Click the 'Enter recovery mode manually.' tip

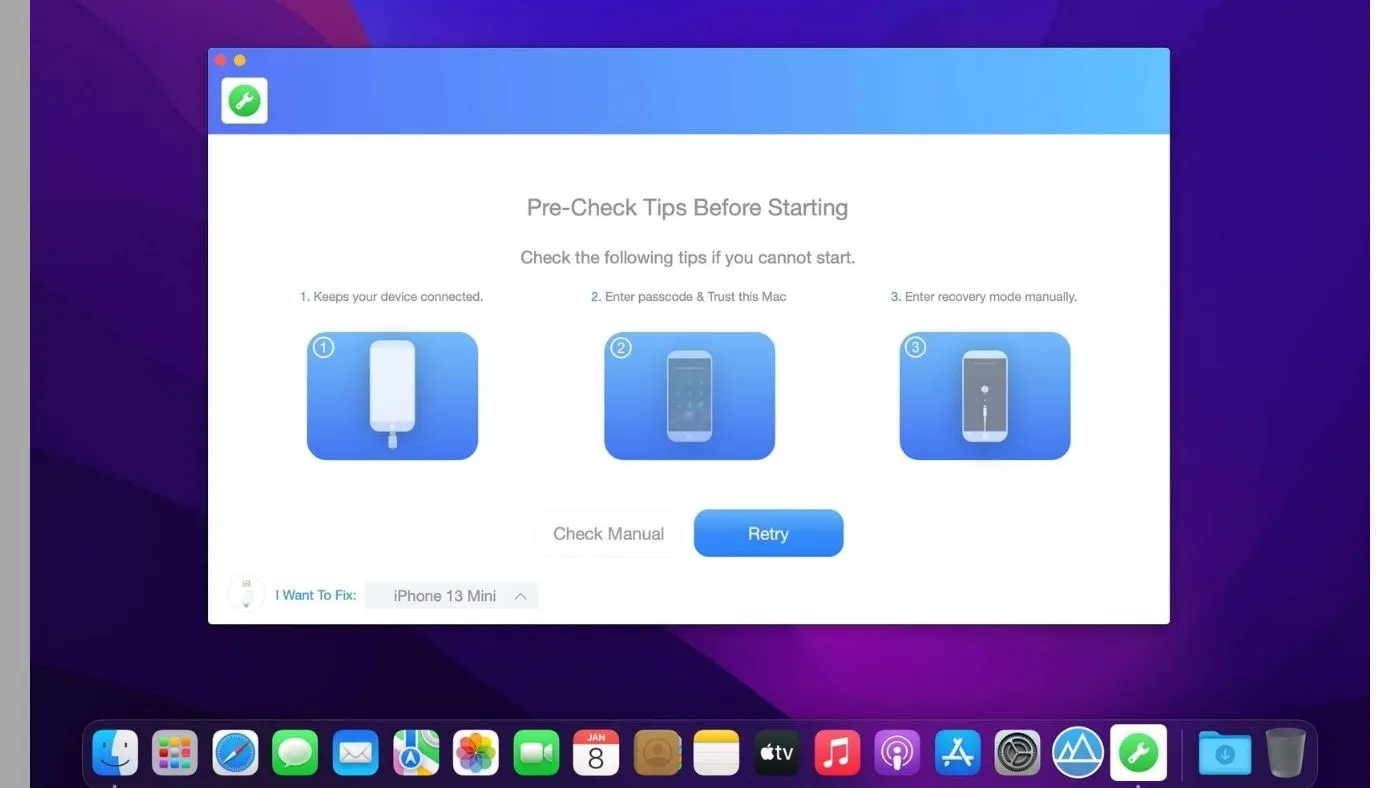pos(984,297)
